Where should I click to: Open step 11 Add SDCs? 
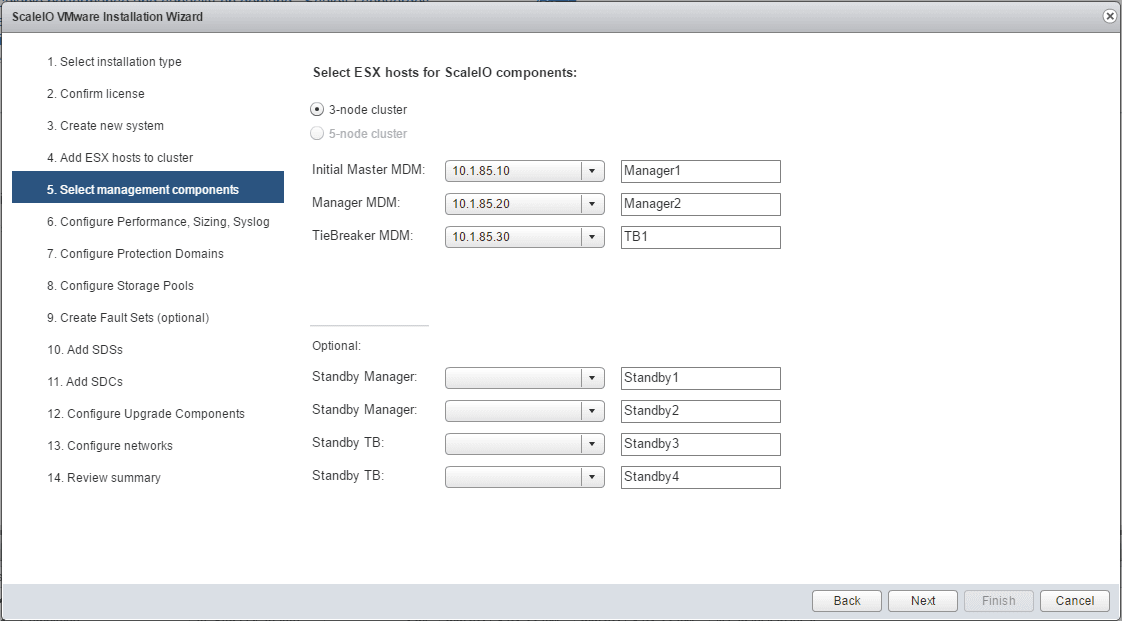85,381
